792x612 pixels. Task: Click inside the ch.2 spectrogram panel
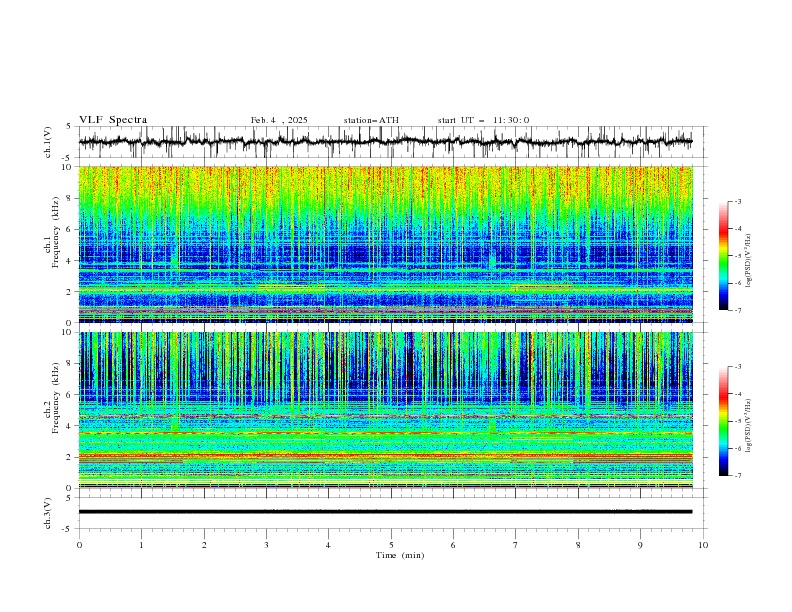point(385,410)
